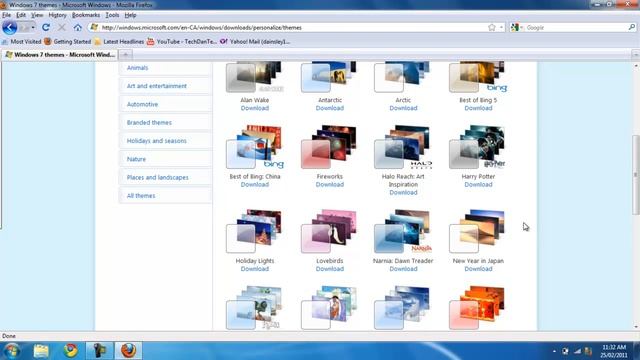
Task: Open the Home page icon
Action: 78,27
